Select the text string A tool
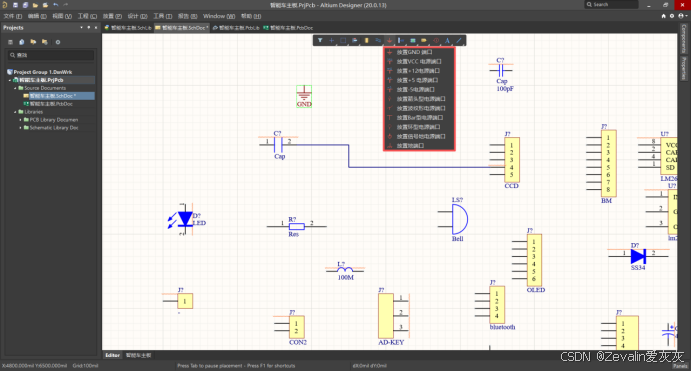This screenshot has width=692, height=371. coord(447,41)
